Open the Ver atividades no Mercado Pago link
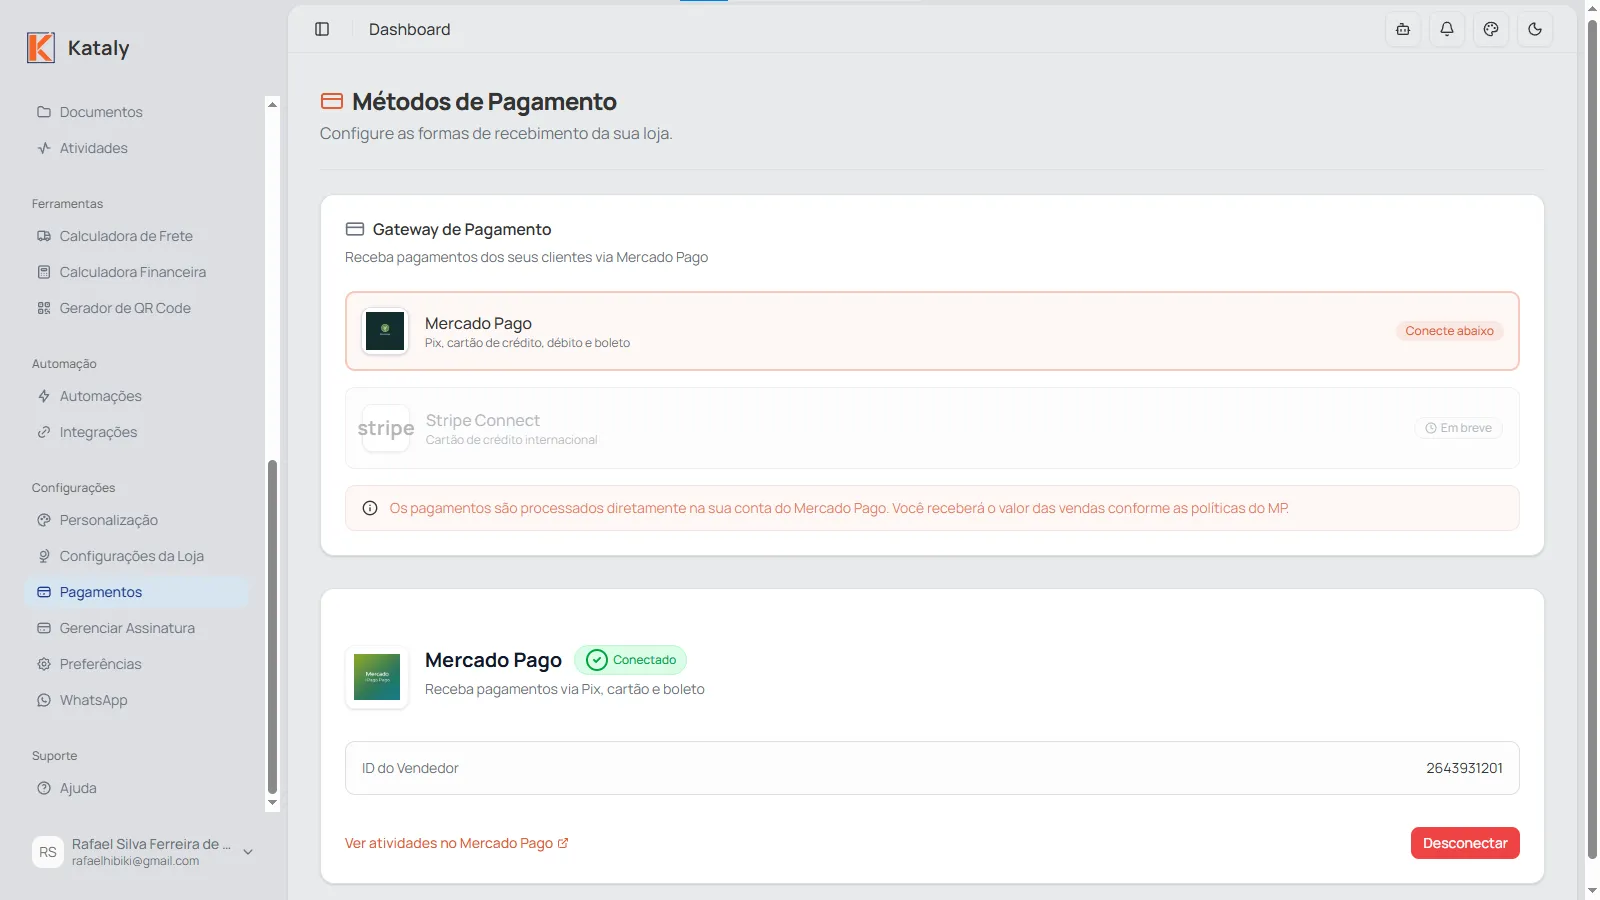 (x=457, y=843)
